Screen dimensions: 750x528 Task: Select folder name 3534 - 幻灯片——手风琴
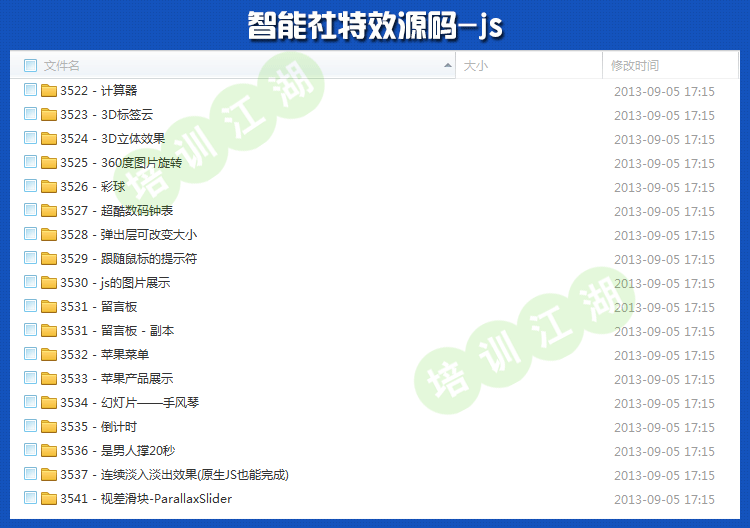pyautogui.click(x=130, y=403)
